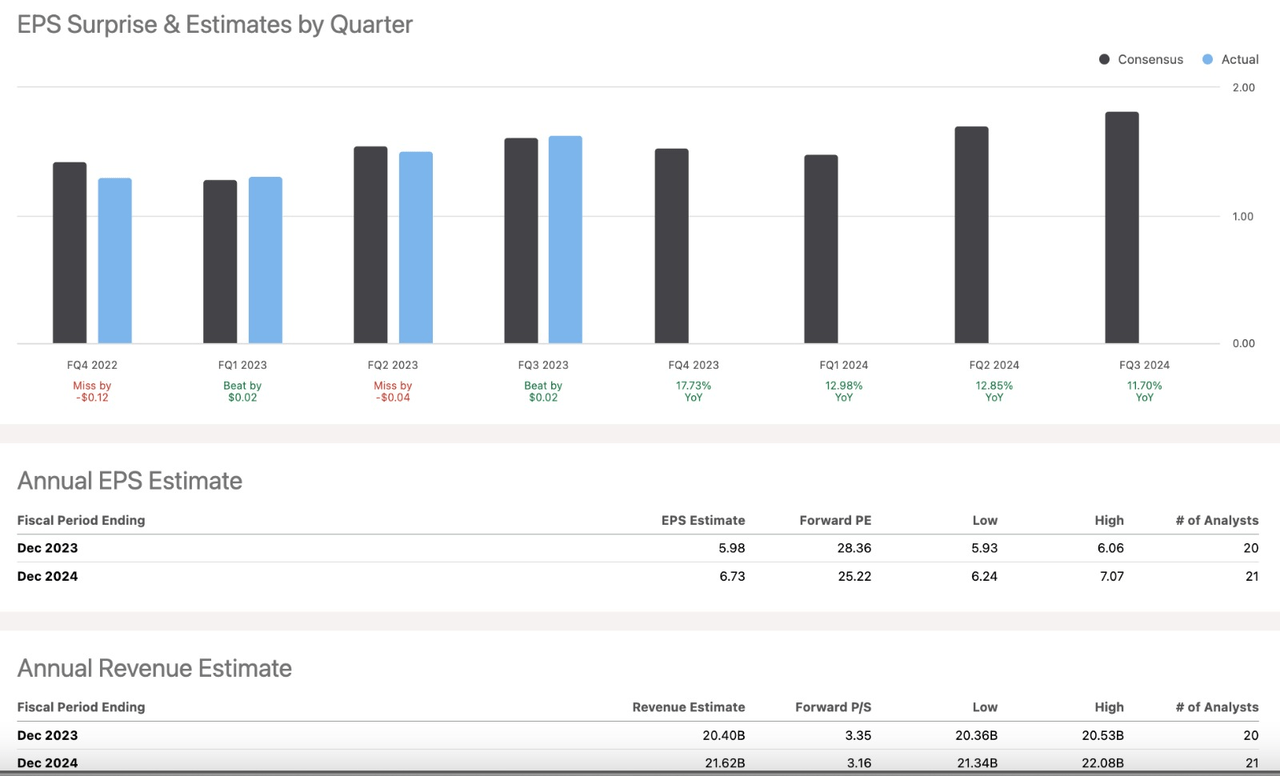Sort by the Forward PE column header
Viewport: 1280px width, 776px height.
click(835, 520)
